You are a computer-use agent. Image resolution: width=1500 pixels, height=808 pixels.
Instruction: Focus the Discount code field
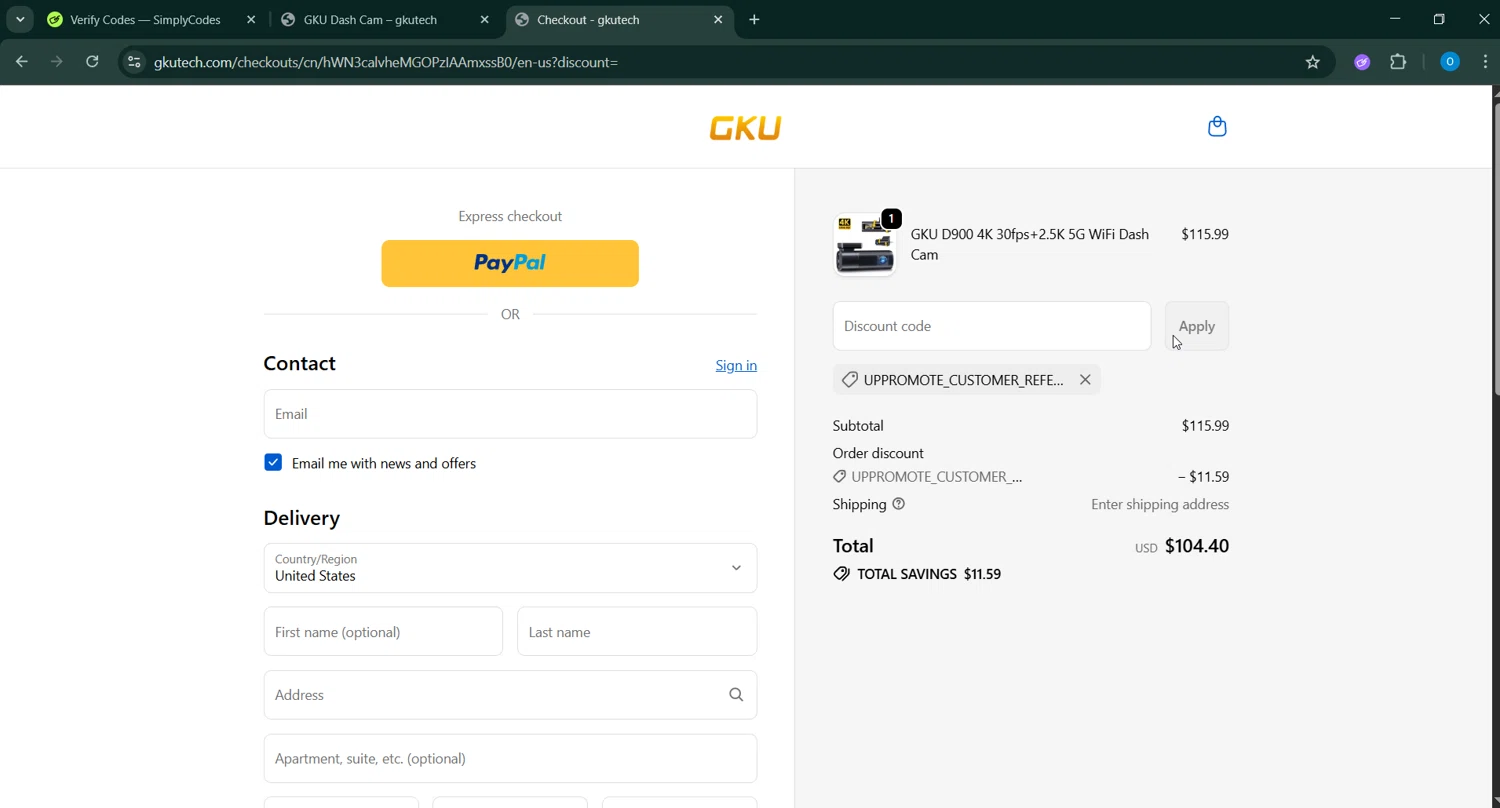[992, 326]
